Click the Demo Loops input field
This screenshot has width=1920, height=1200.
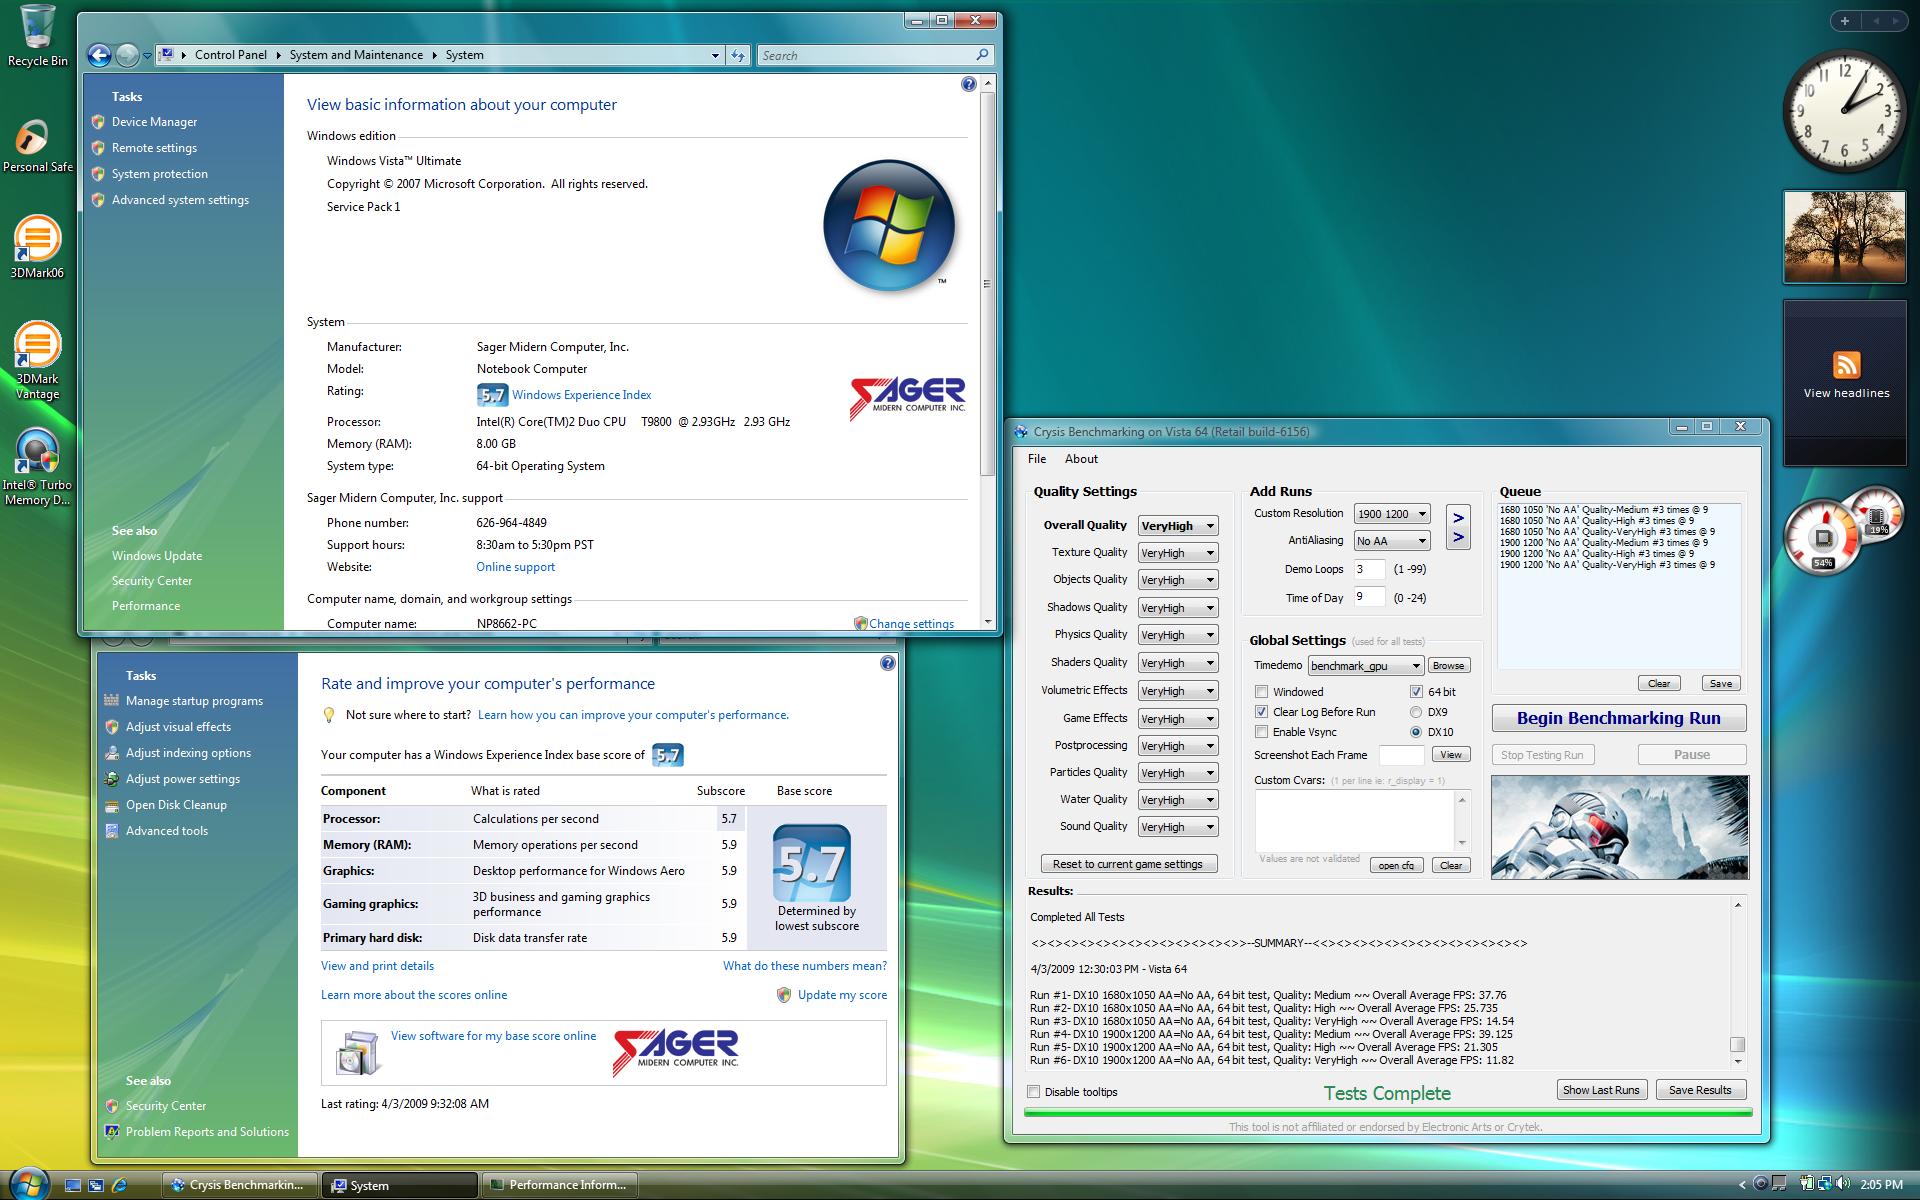(x=1369, y=569)
